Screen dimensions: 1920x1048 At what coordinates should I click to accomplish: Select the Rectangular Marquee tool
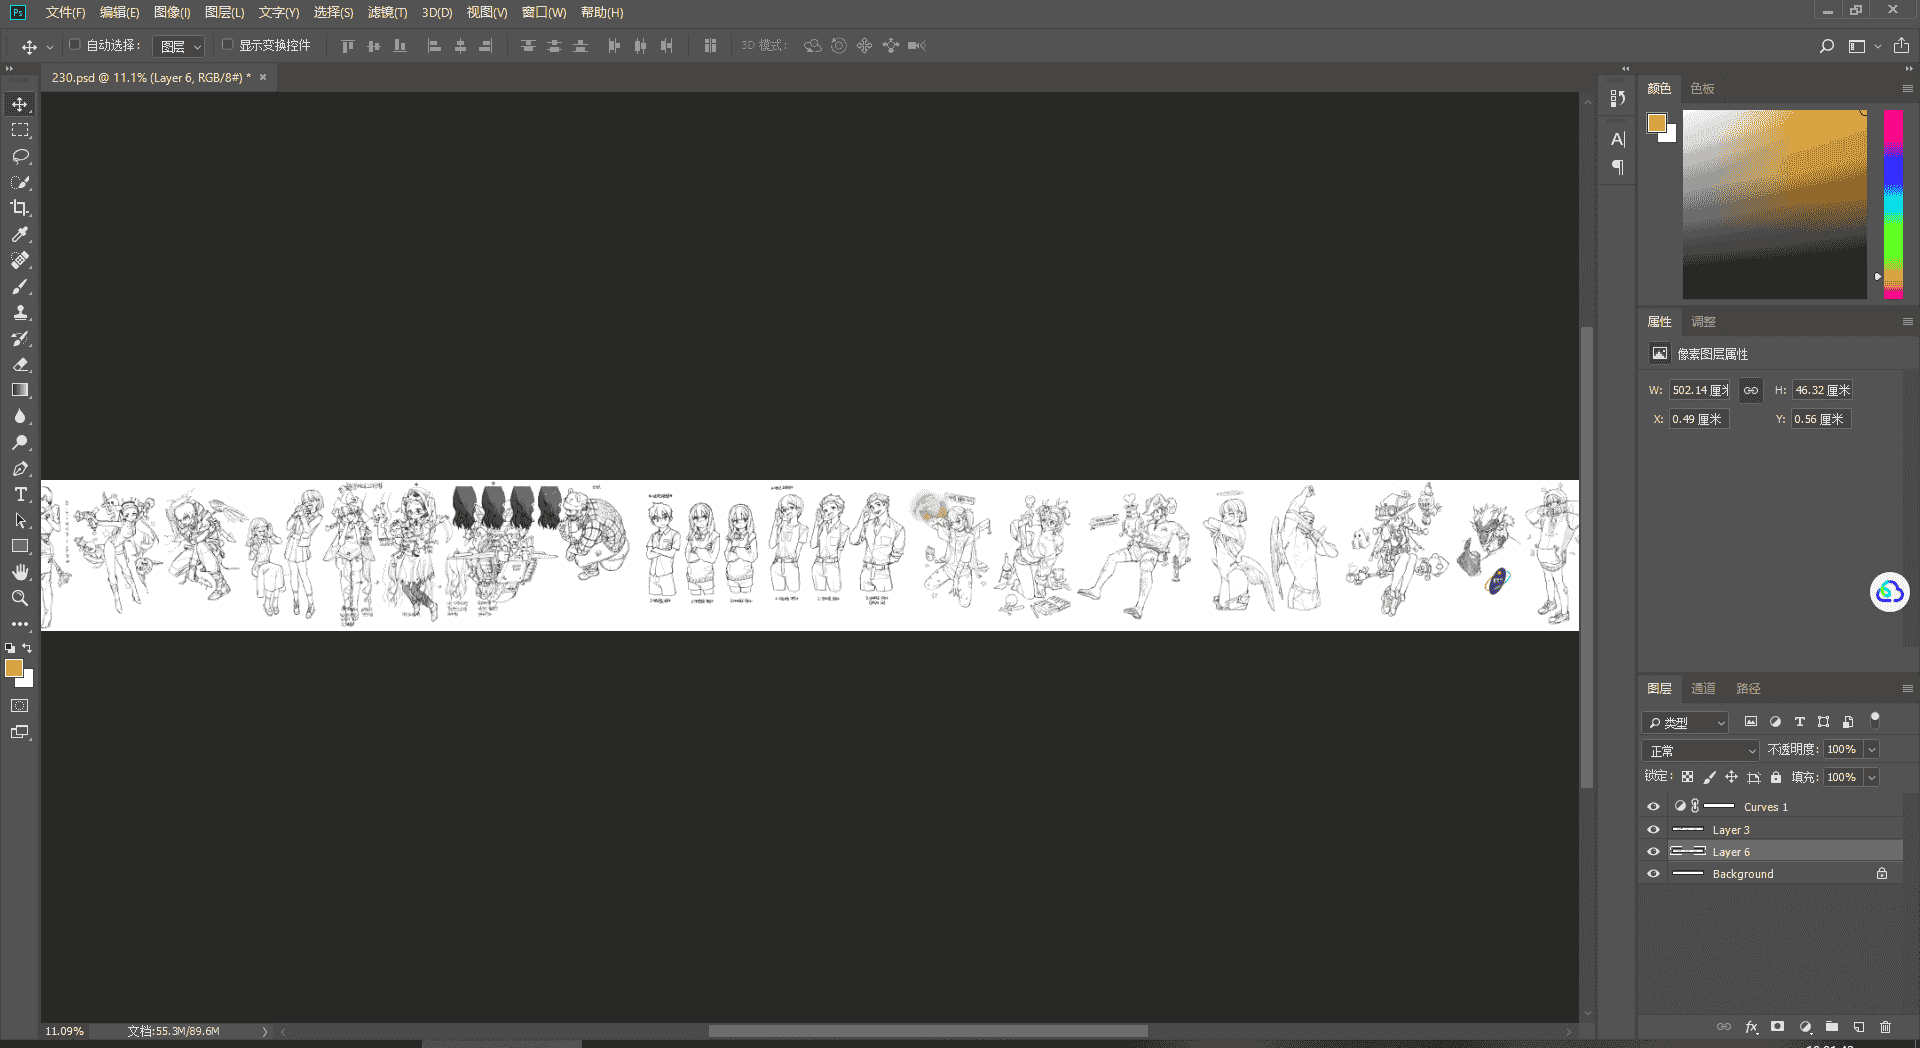(x=20, y=131)
